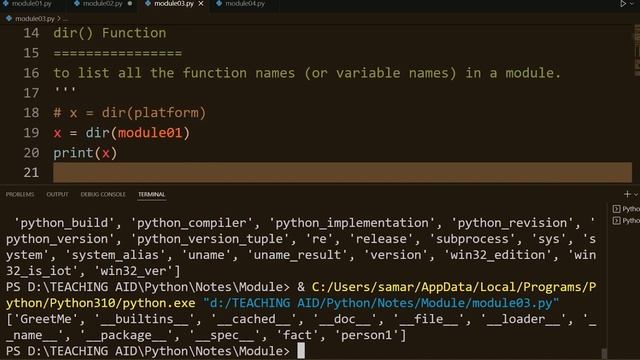640x360 pixels.
Task: Open the launch profile dropdown beside plus
Action: coord(636,195)
